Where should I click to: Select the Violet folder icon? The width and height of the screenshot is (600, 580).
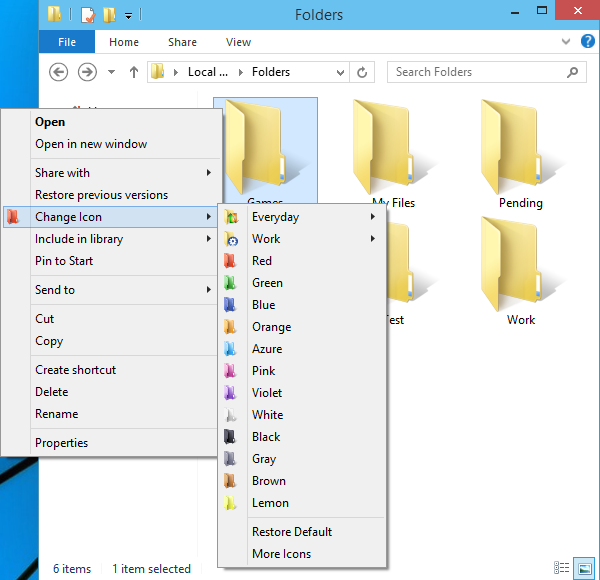(x=267, y=393)
